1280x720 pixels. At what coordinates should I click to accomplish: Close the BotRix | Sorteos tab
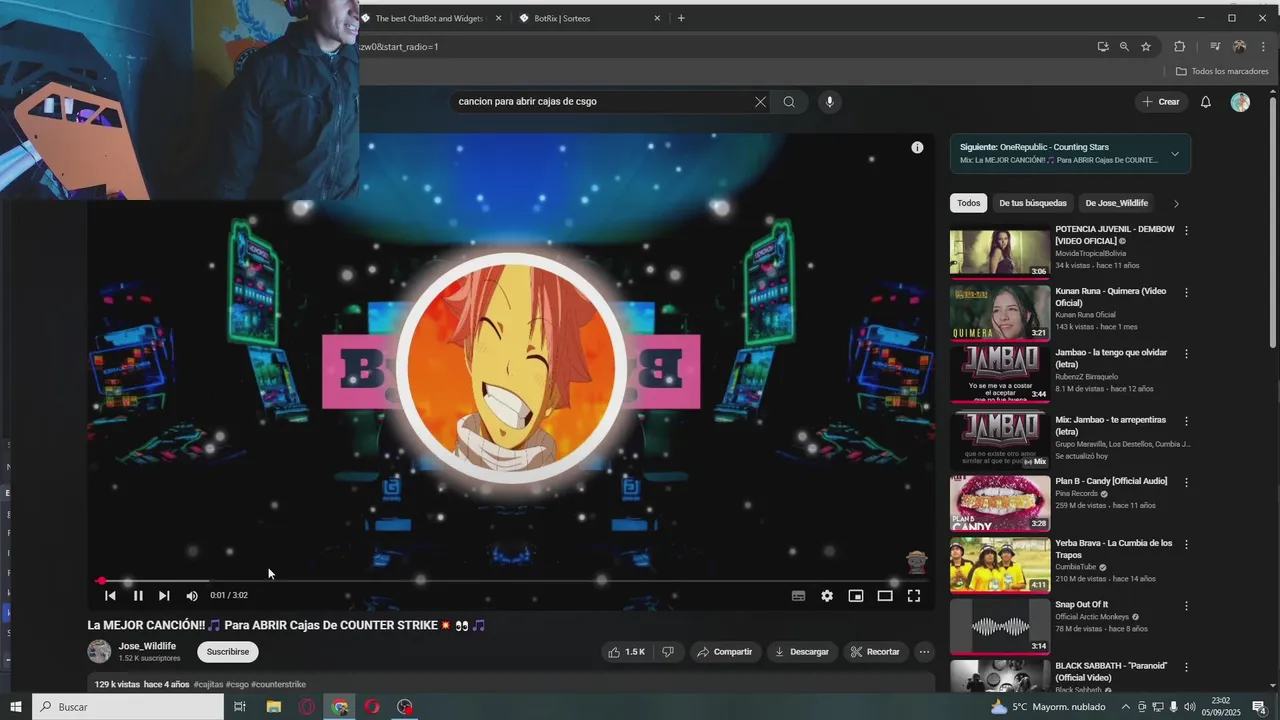[657, 18]
